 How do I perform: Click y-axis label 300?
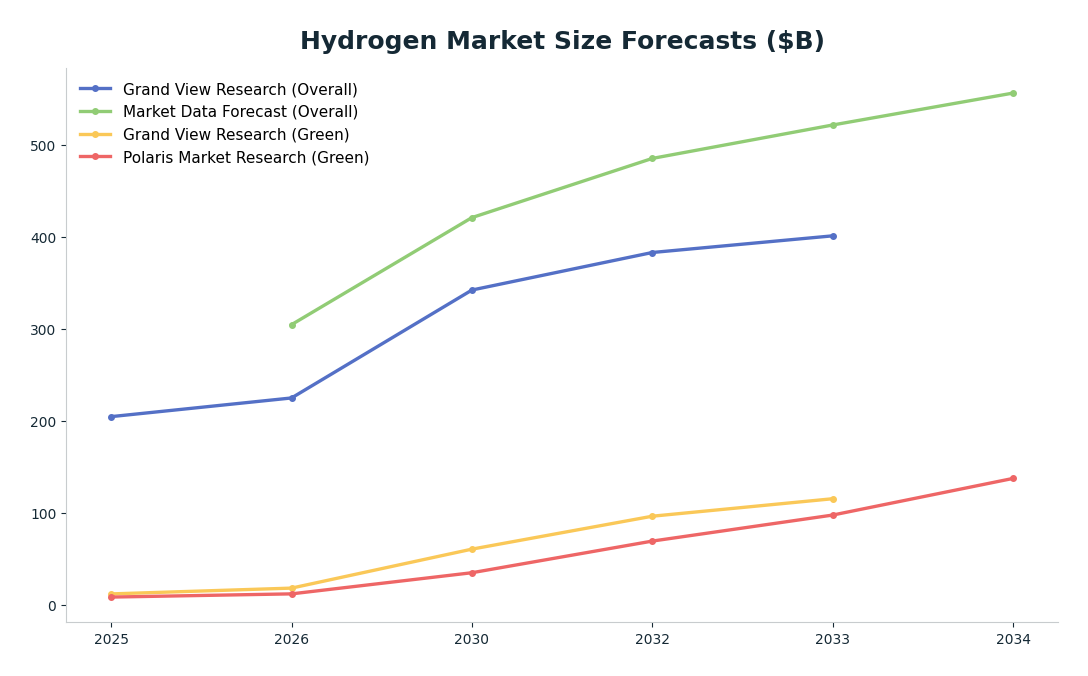point(43,330)
